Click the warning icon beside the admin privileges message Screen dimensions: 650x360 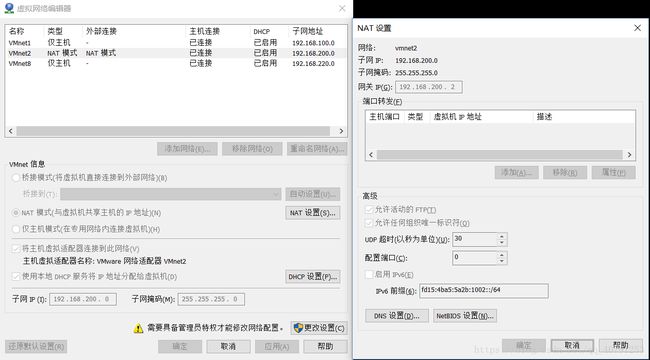click(138, 328)
